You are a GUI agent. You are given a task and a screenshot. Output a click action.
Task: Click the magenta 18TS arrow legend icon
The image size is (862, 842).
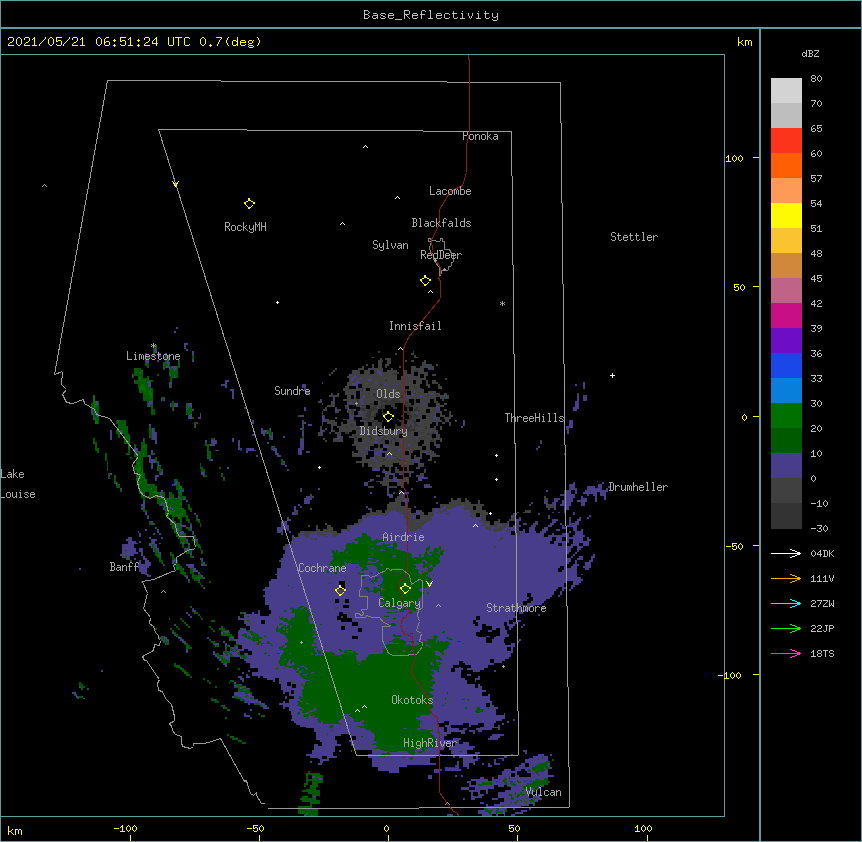coord(786,653)
